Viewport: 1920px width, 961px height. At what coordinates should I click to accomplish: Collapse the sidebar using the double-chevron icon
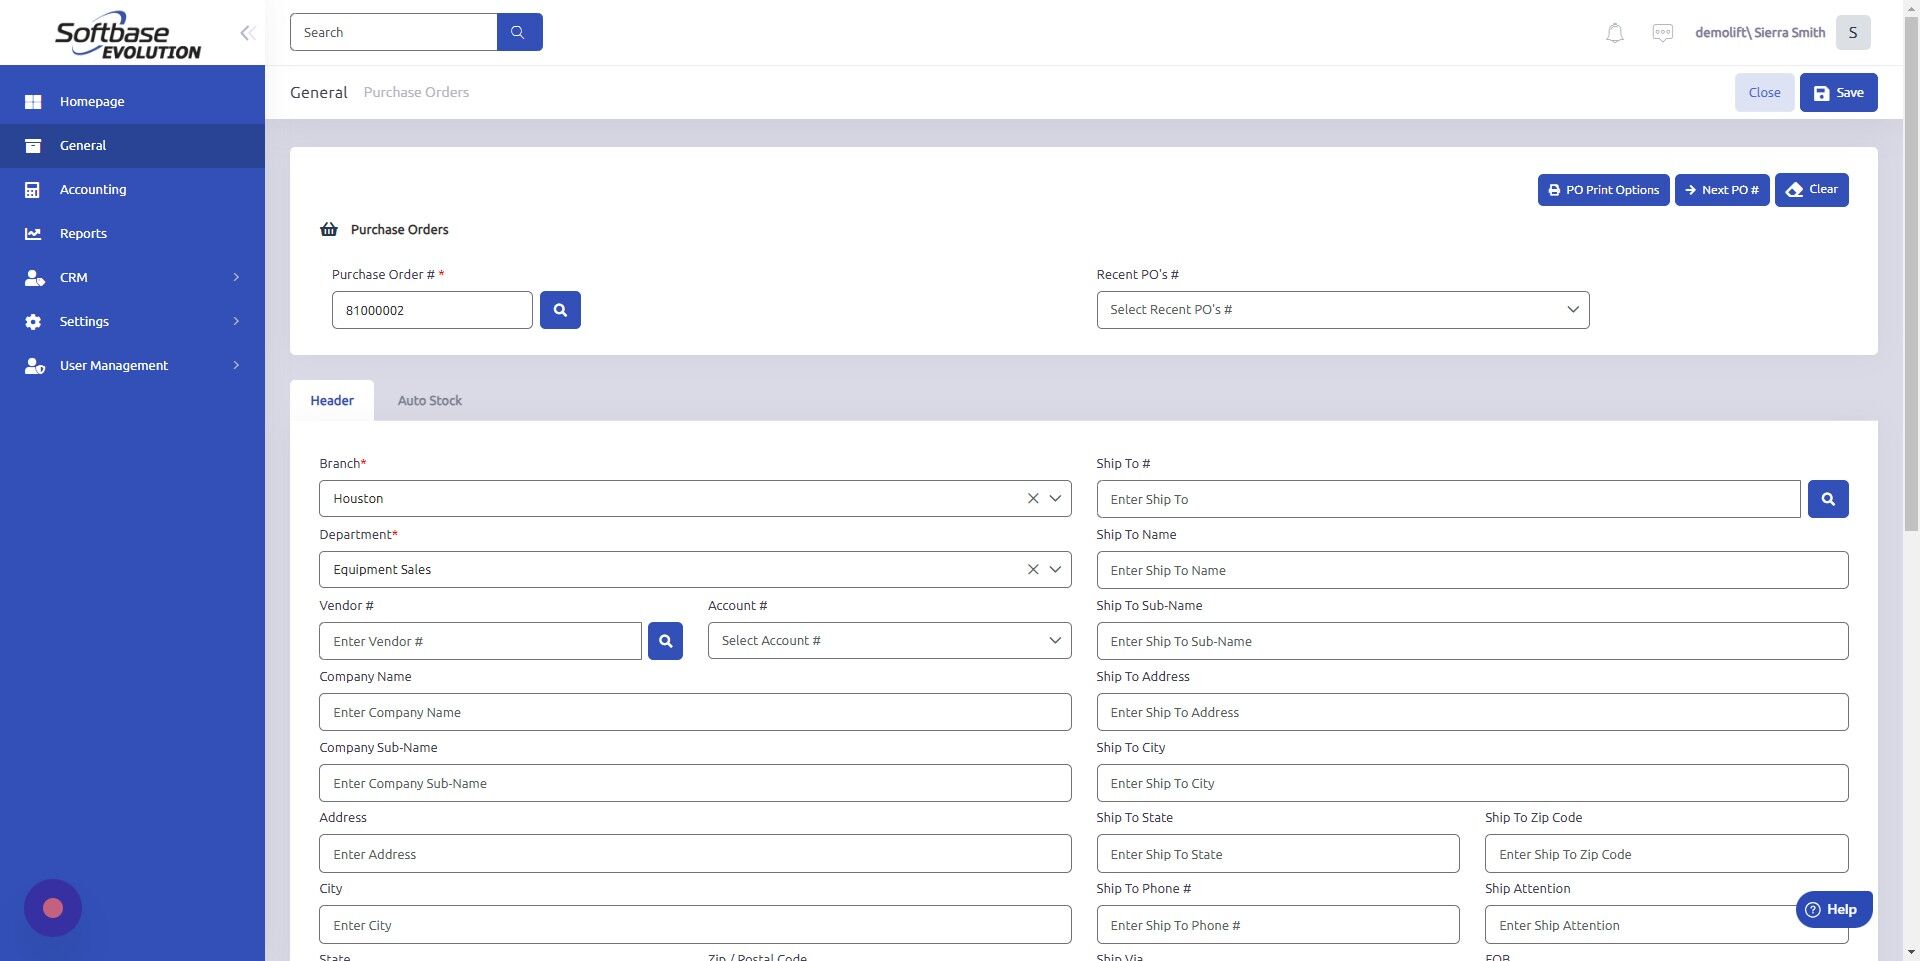[x=247, y=32]
